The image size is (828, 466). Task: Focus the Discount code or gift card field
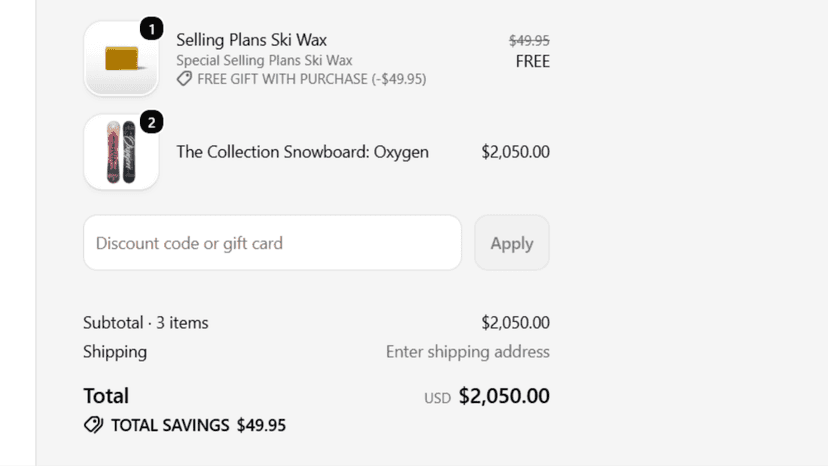coord(272,243)
